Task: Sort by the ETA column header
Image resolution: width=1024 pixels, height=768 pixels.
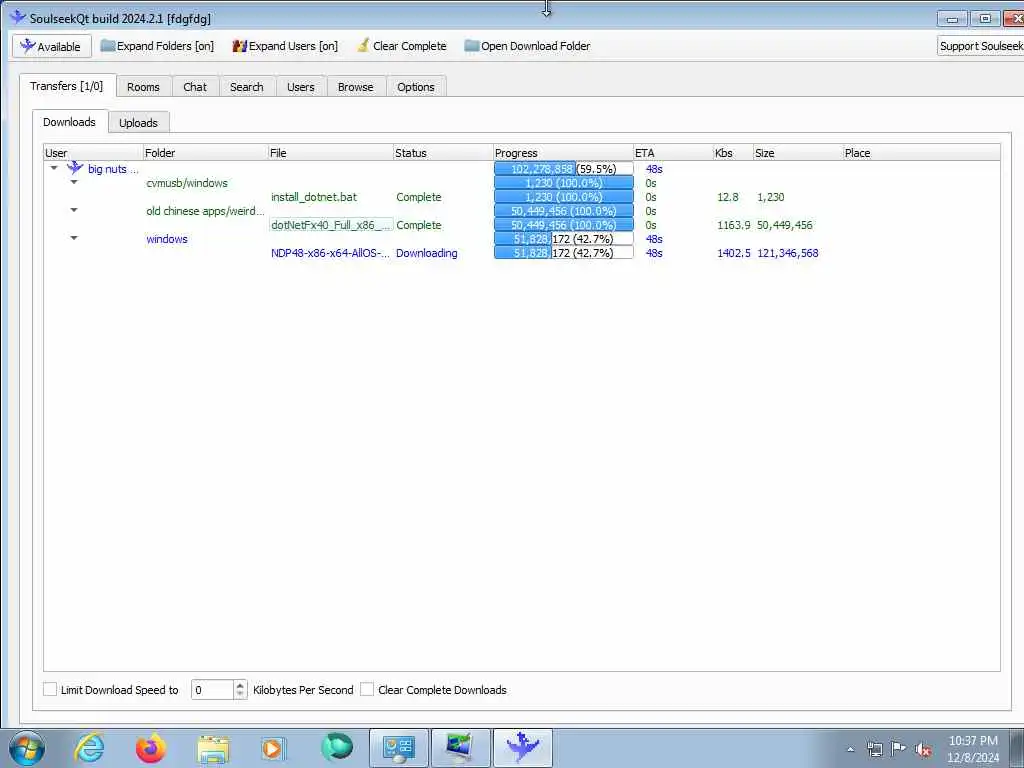Action: (x=673, y=153)
